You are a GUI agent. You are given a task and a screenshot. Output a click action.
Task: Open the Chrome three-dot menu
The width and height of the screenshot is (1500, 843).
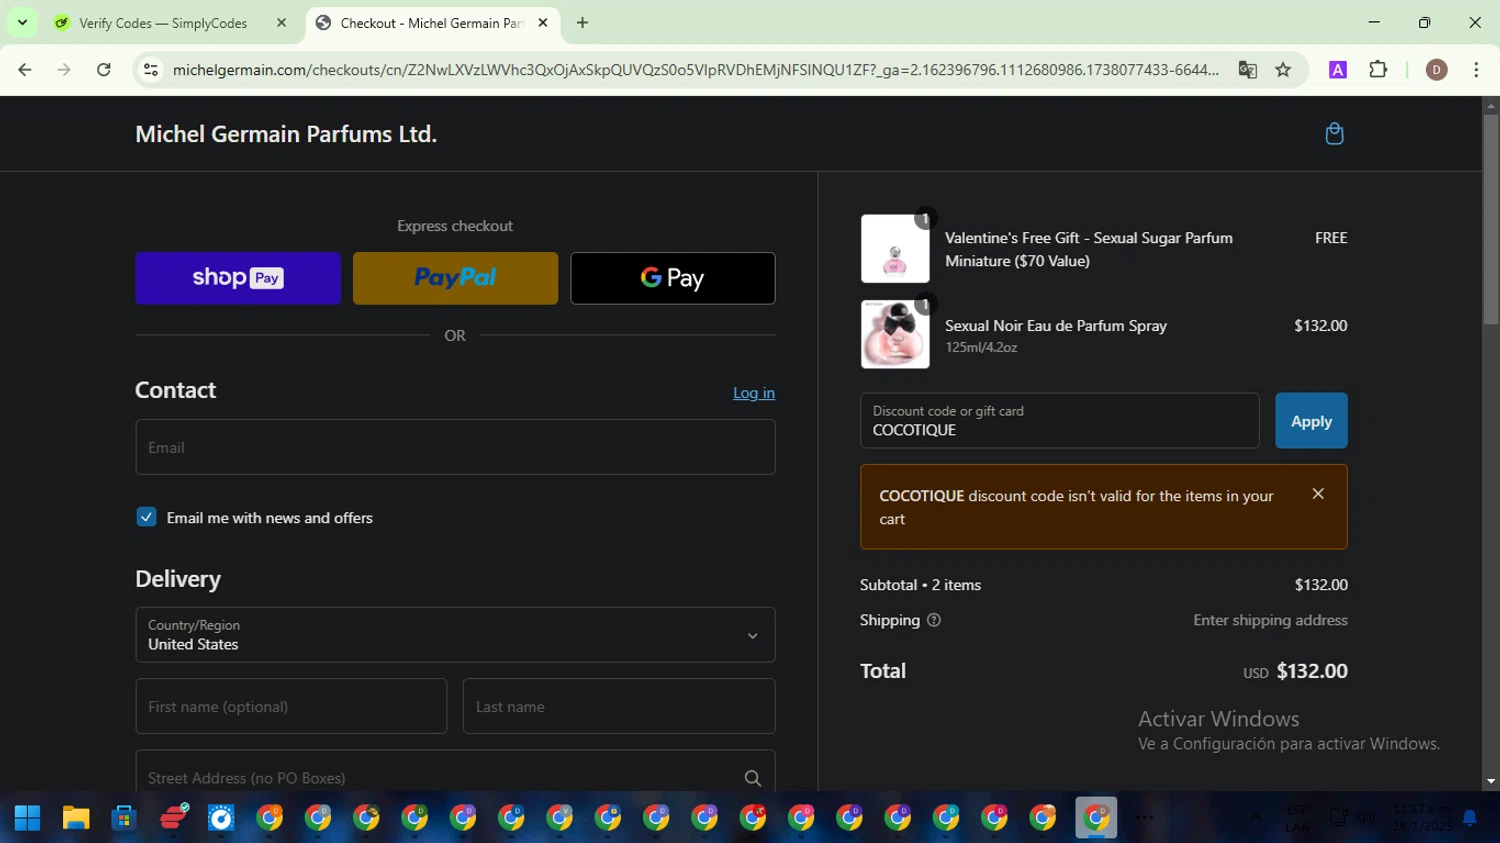[1476, 69]
